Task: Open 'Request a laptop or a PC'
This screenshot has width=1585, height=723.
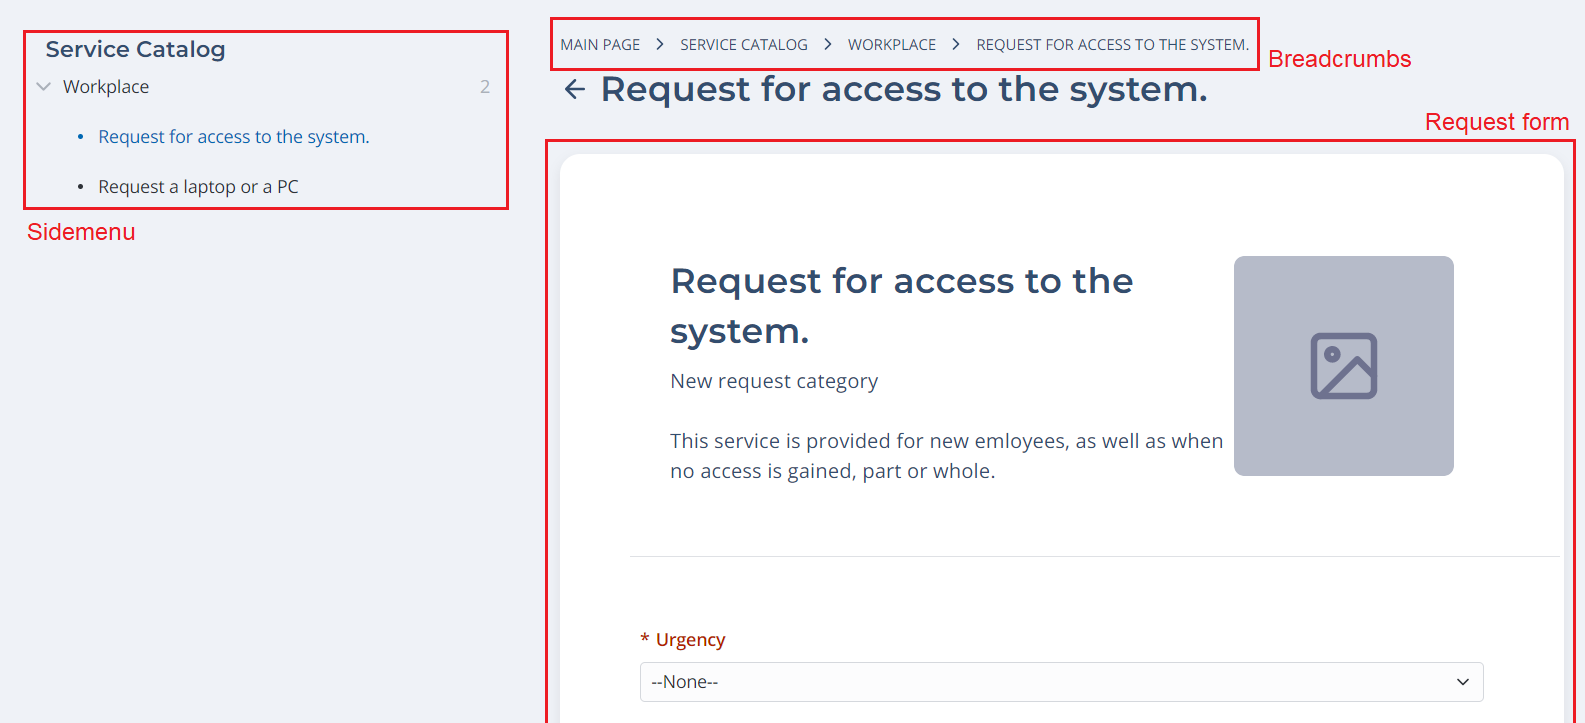Action: click(198, 187)
